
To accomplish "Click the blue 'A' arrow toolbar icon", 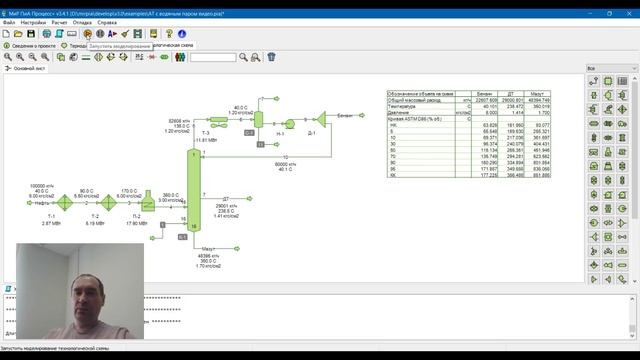I will 112,34.
